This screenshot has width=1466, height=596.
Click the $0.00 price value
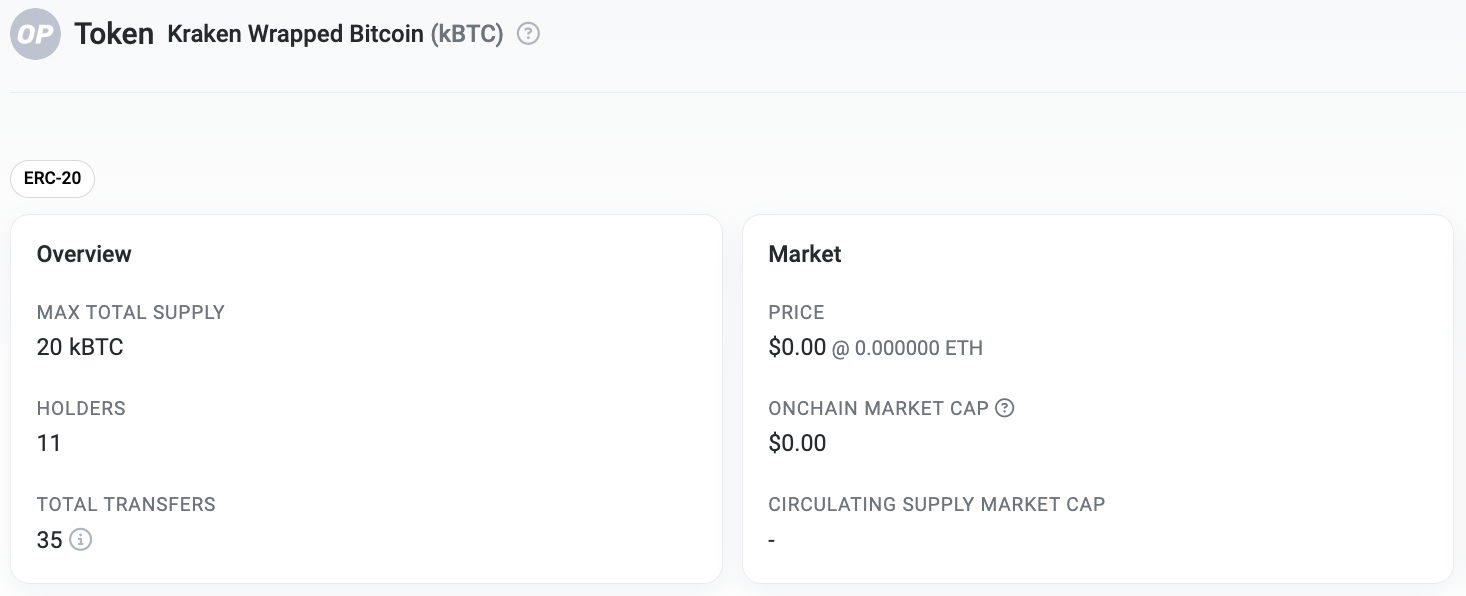click(x=797, y=348)
